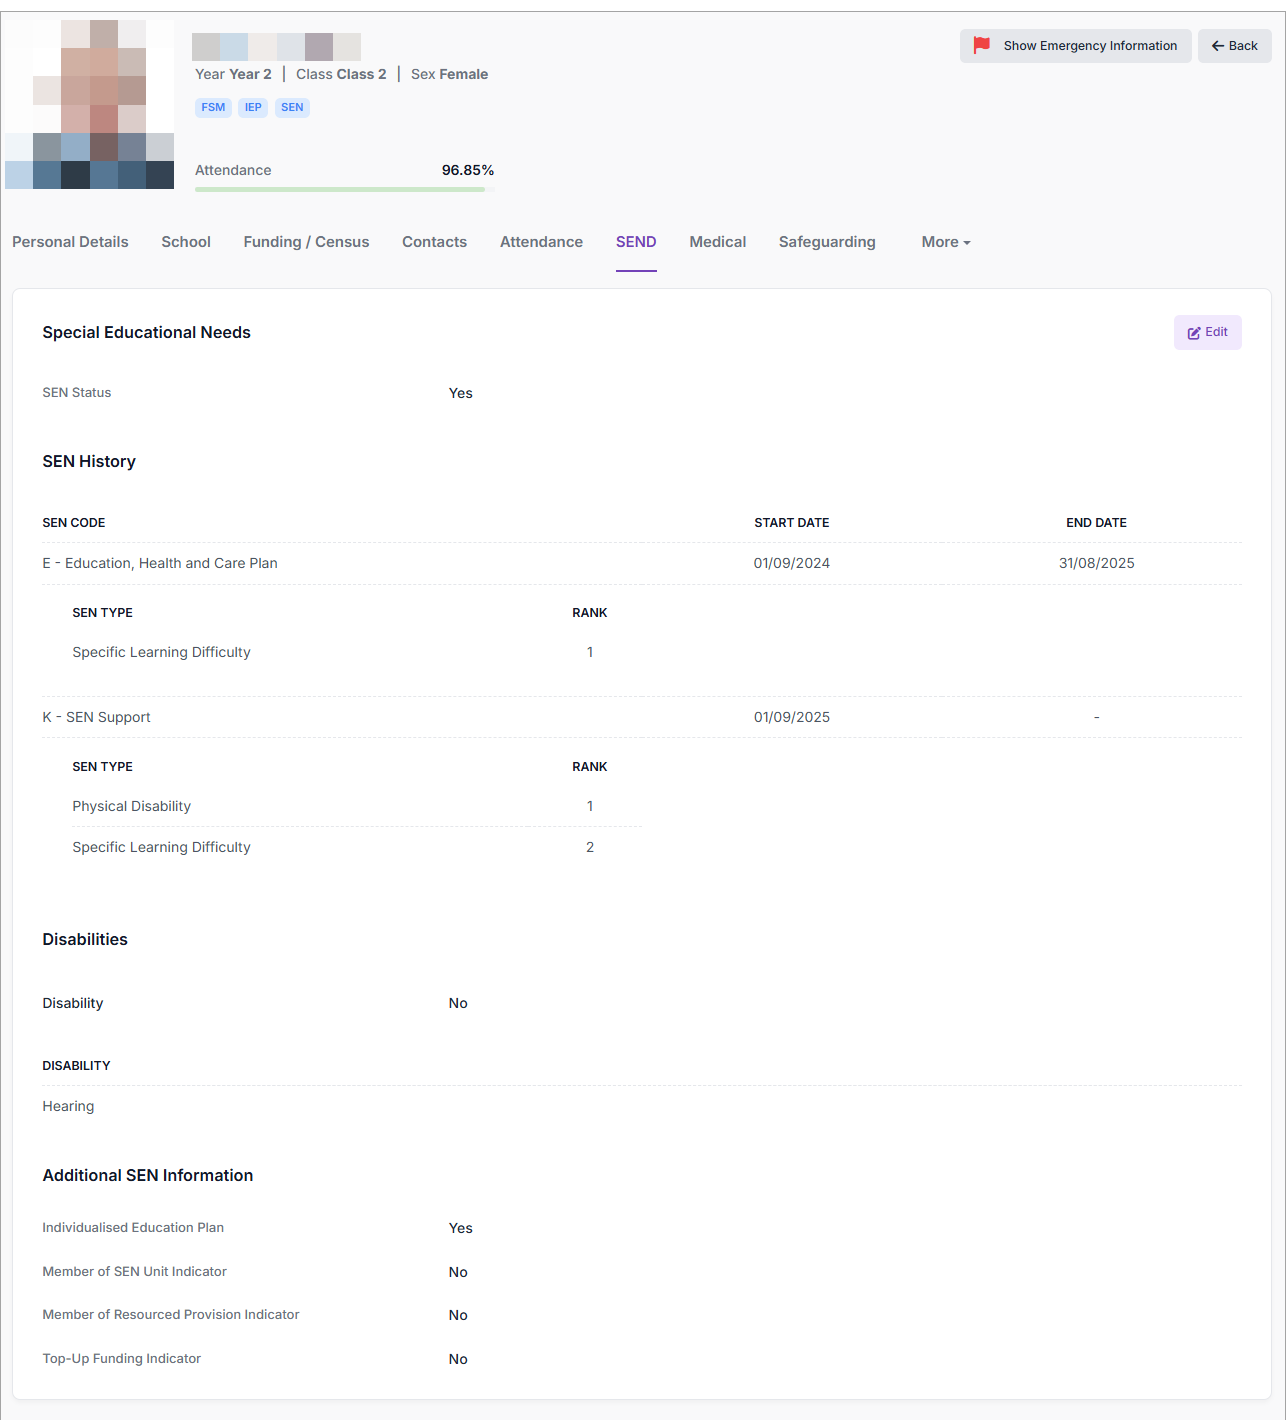Click Show Emergency Information button
The width and height of the screenshot is (1288, 1420).
pyautogui.click(x=1089, y=46)
